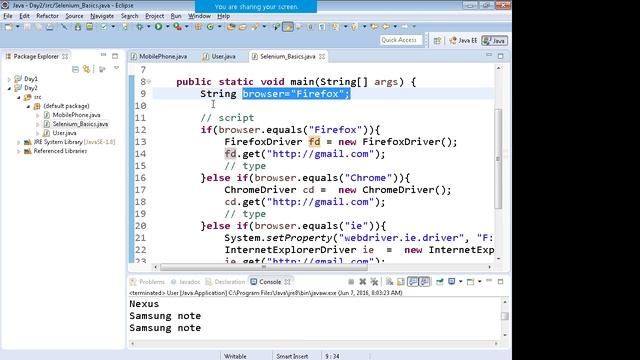Click the Print toolbar icon

point(49,27)
